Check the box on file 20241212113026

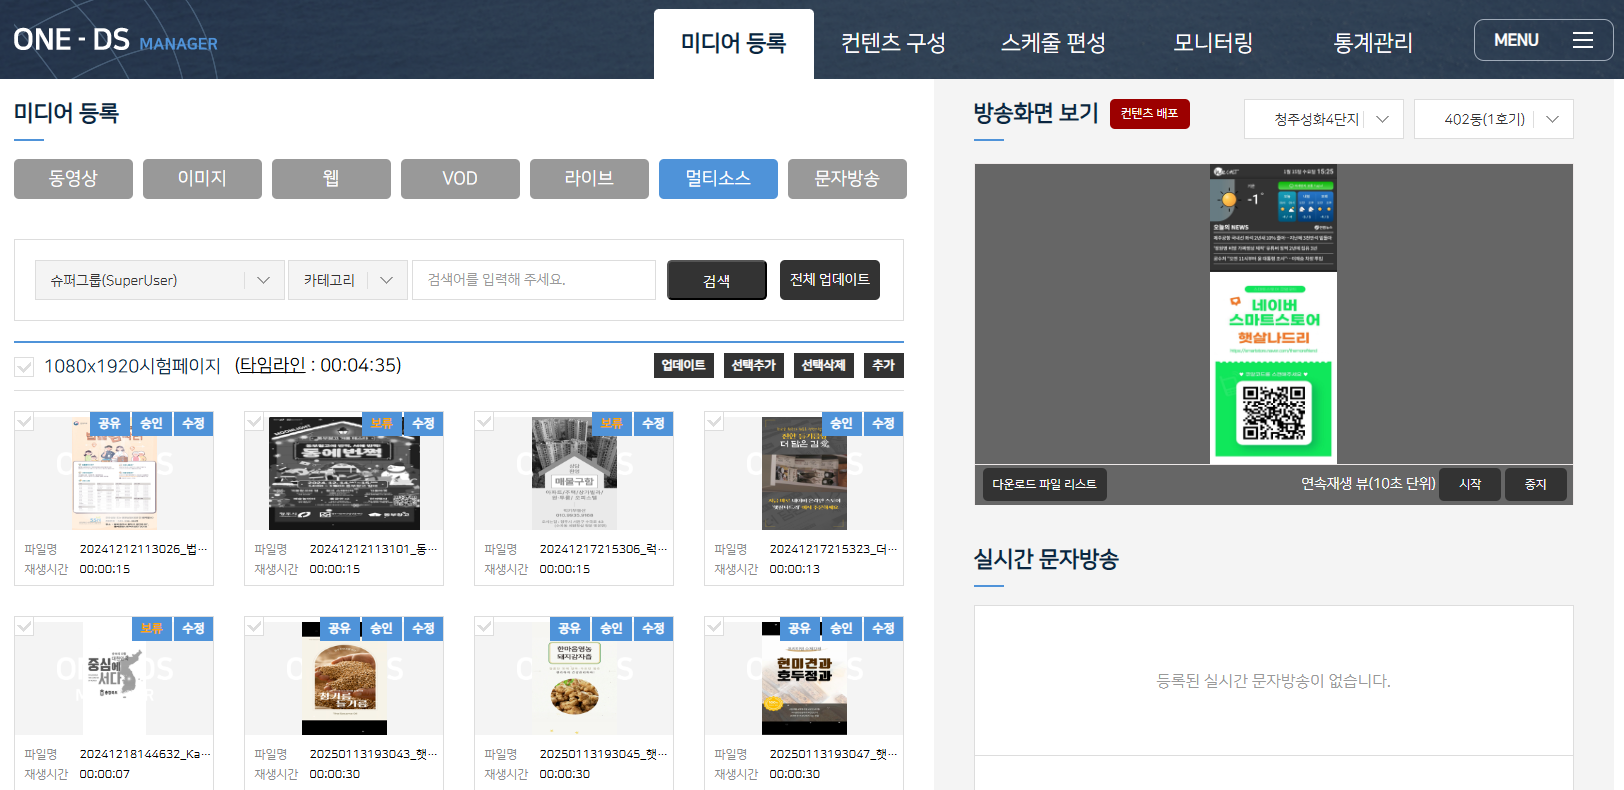(24, 421)
